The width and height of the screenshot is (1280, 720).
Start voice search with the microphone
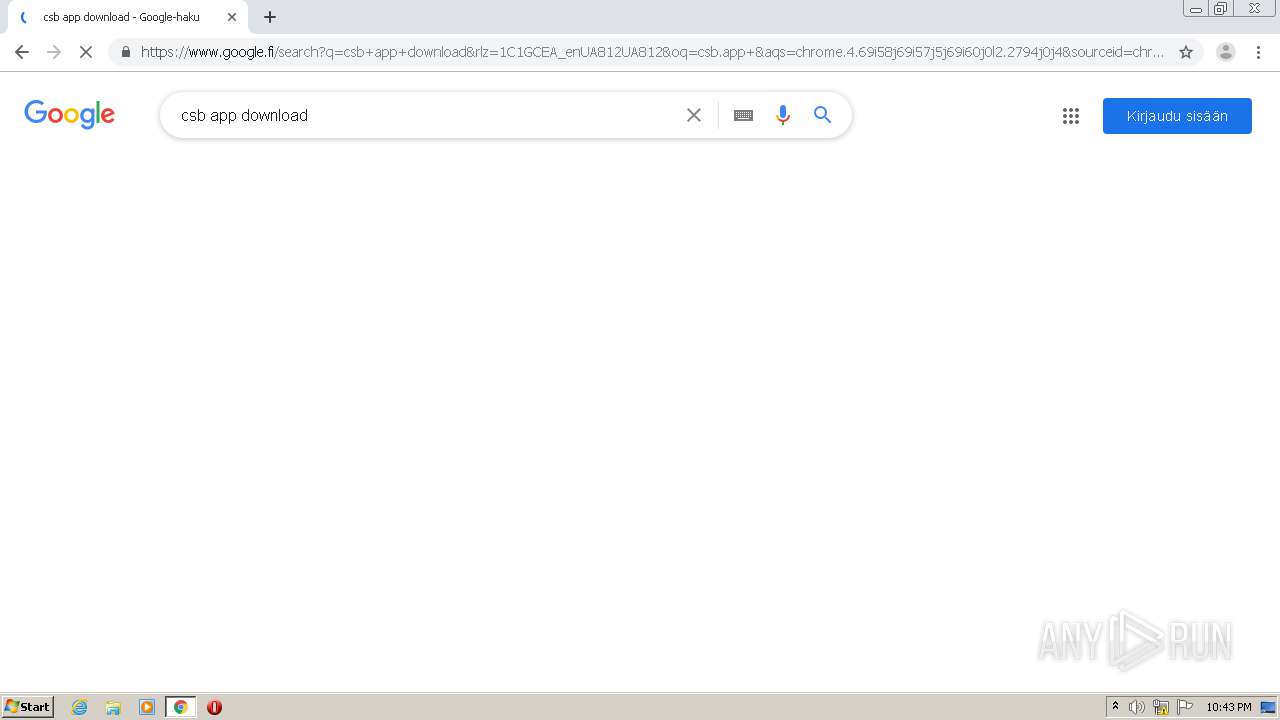coord(783,115)
